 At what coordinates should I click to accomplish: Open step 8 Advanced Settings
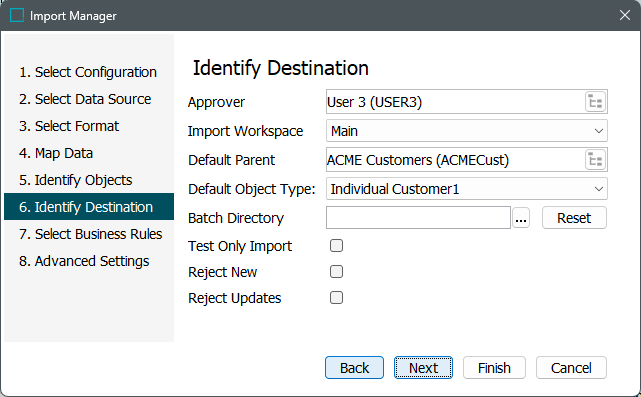pos(89,261)
